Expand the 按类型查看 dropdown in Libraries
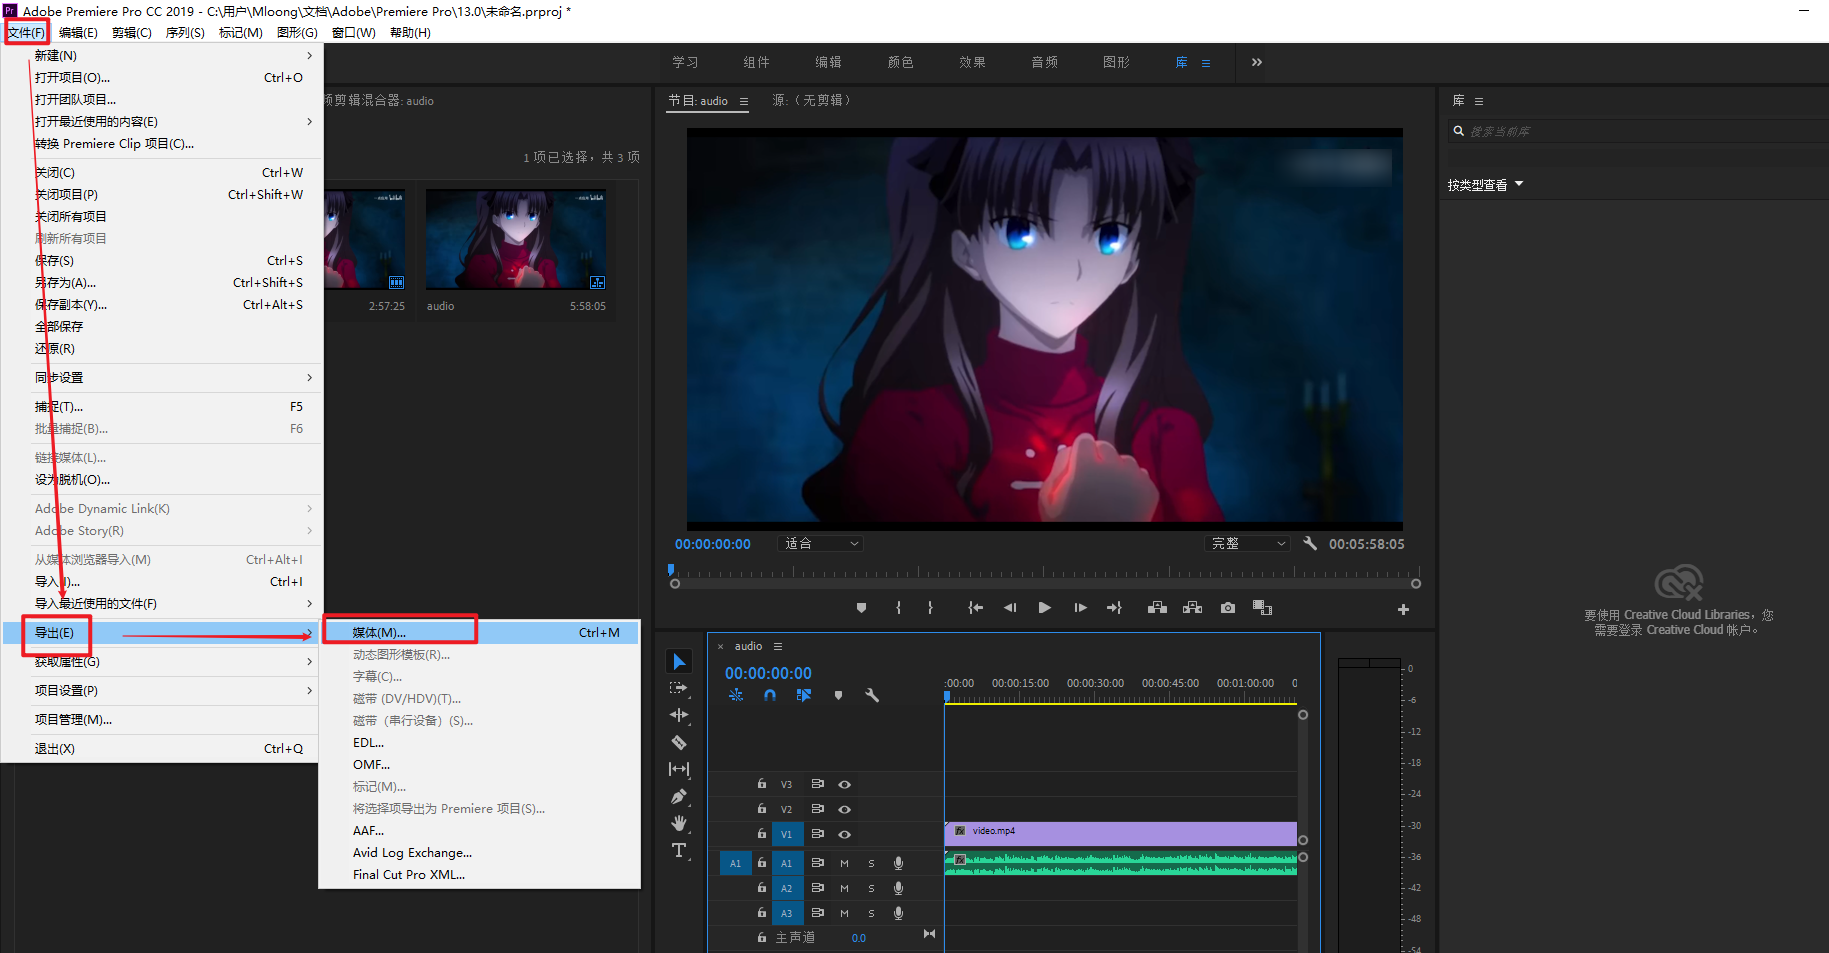This screenshot has height=953, width=1829. [1485, 185]
